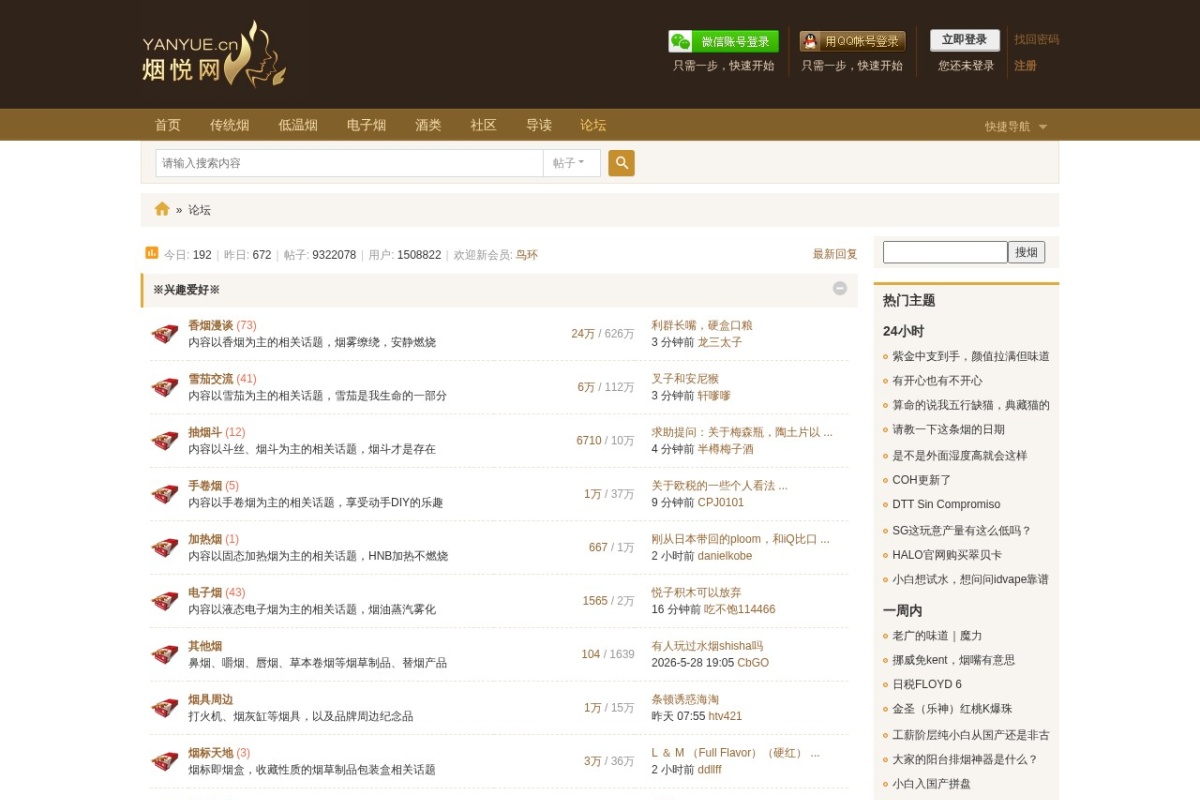Log in with the QQ account button

click(852, 41)
